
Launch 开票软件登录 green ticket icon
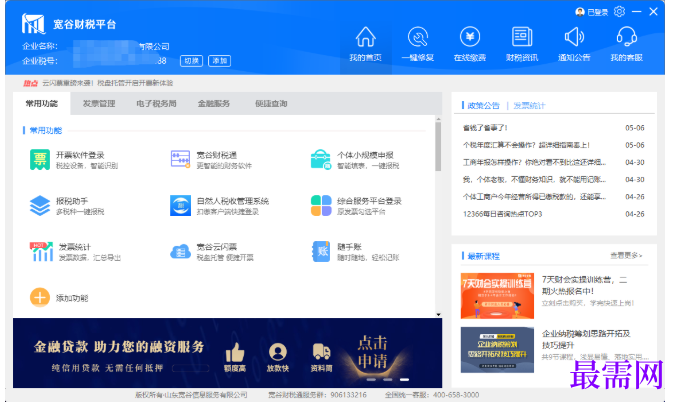click(x=40, y=162)
